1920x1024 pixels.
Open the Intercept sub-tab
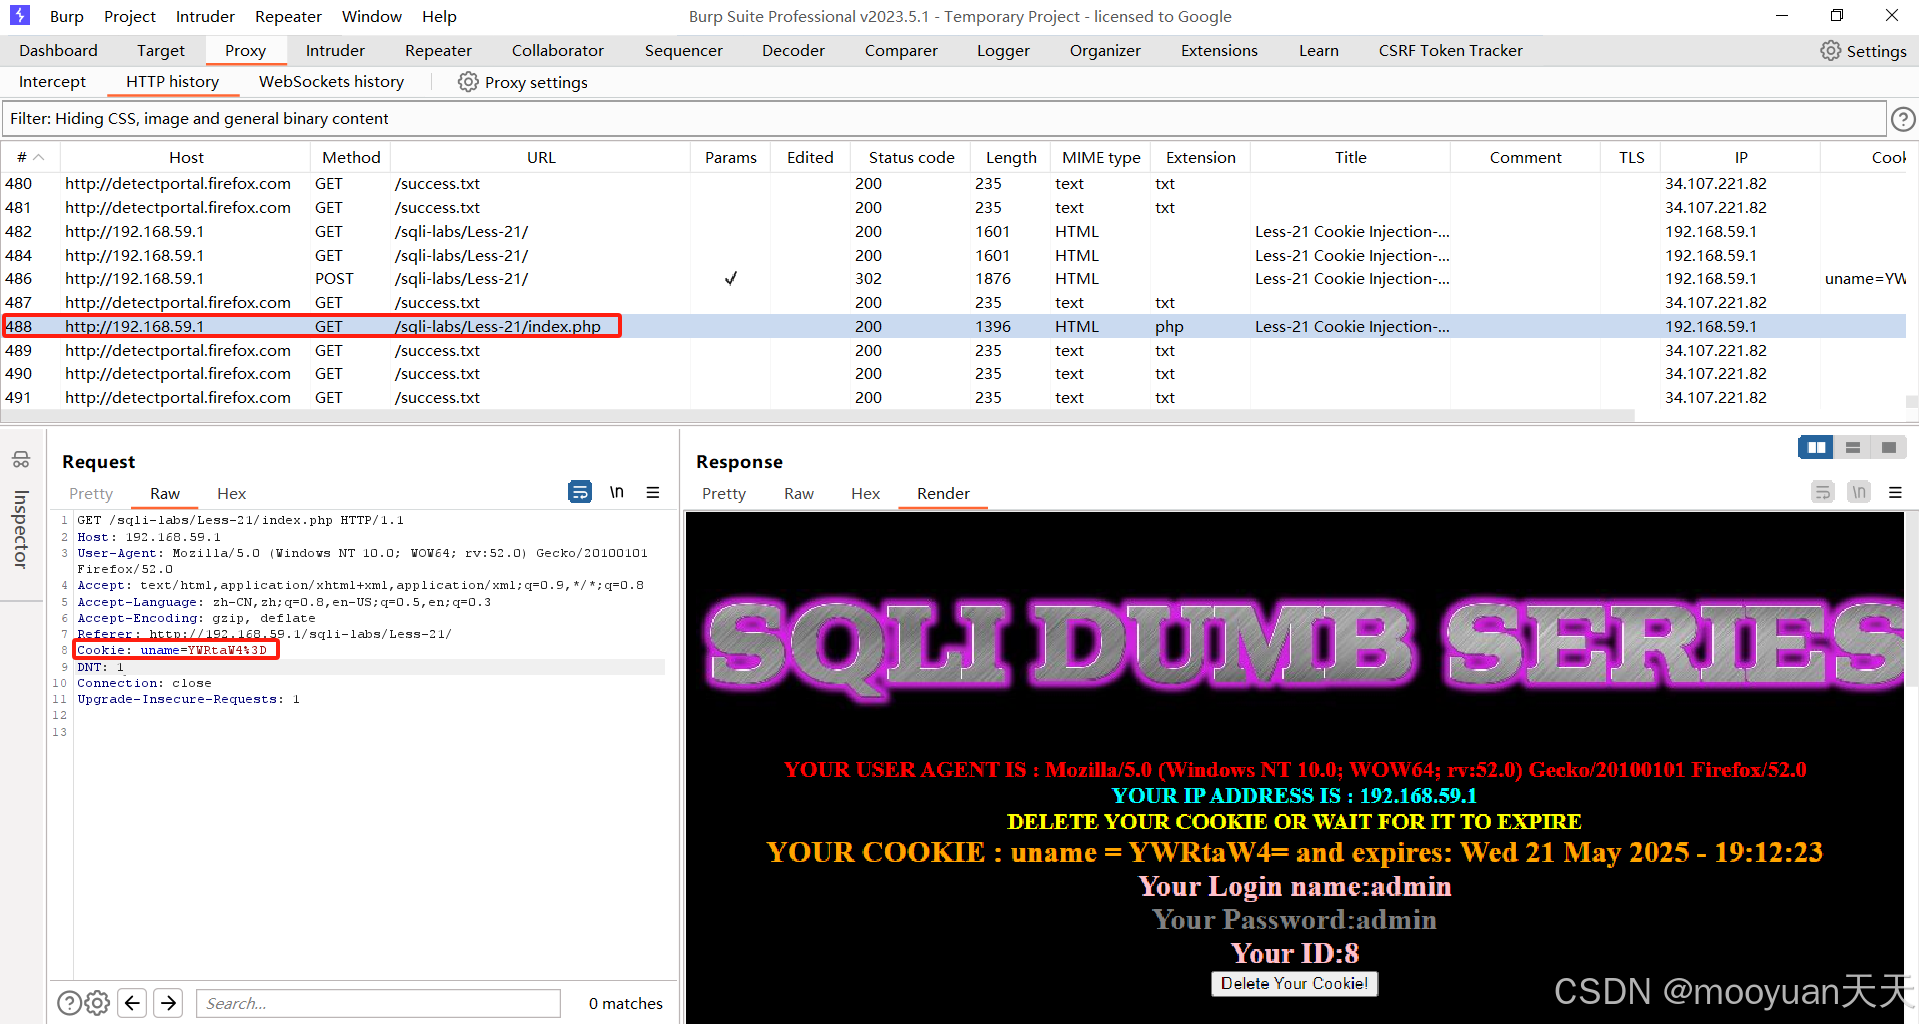tap(52, 82)
